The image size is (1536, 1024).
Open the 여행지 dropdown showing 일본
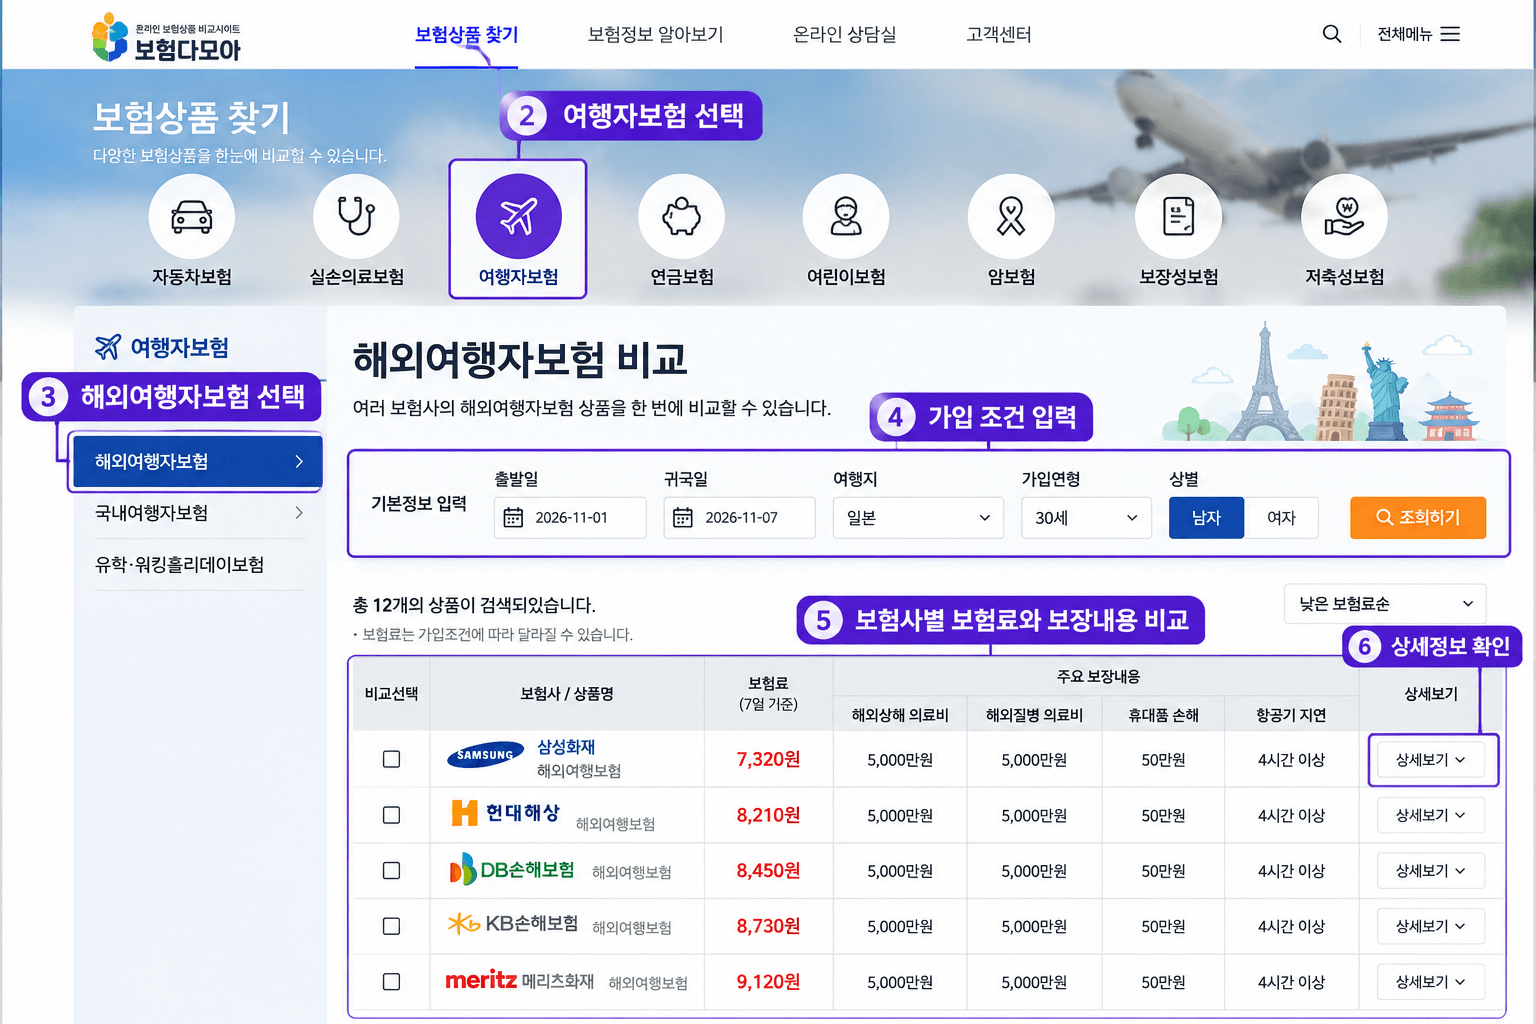[x=918, y=518]
